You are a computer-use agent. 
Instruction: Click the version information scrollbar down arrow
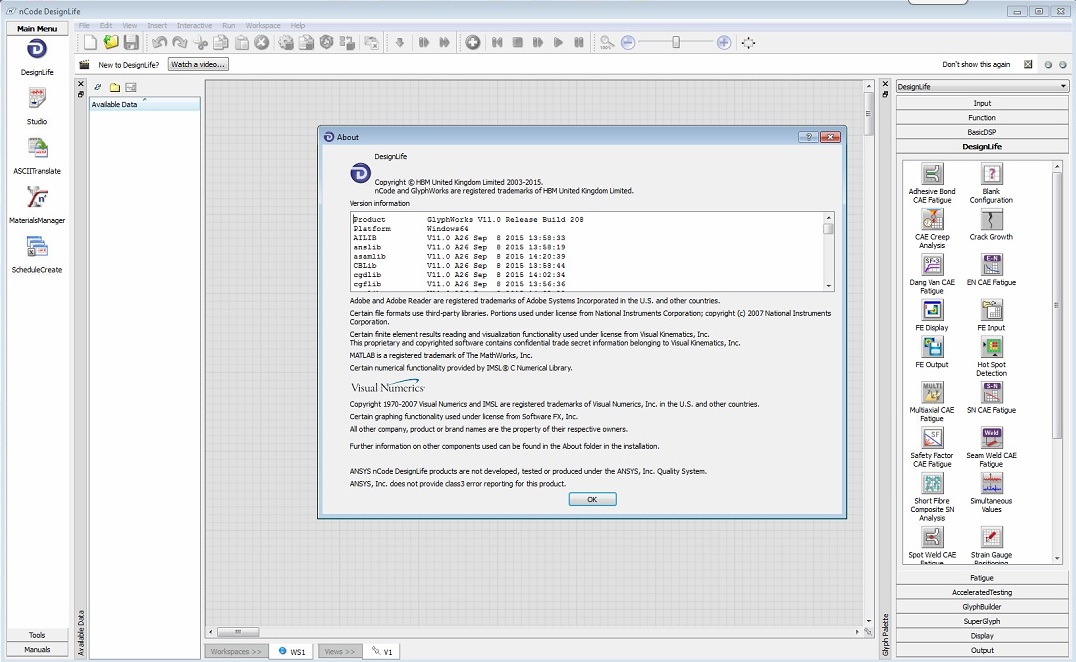click(x=828, y=286)
